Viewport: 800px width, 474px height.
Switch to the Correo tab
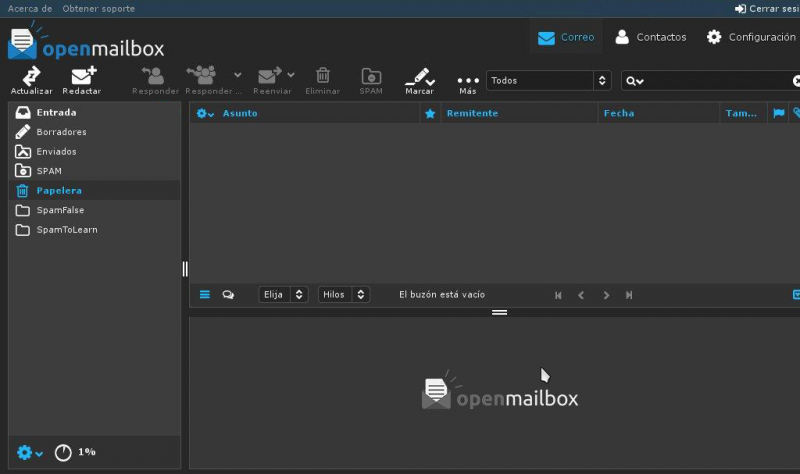[x=566, y=37]
